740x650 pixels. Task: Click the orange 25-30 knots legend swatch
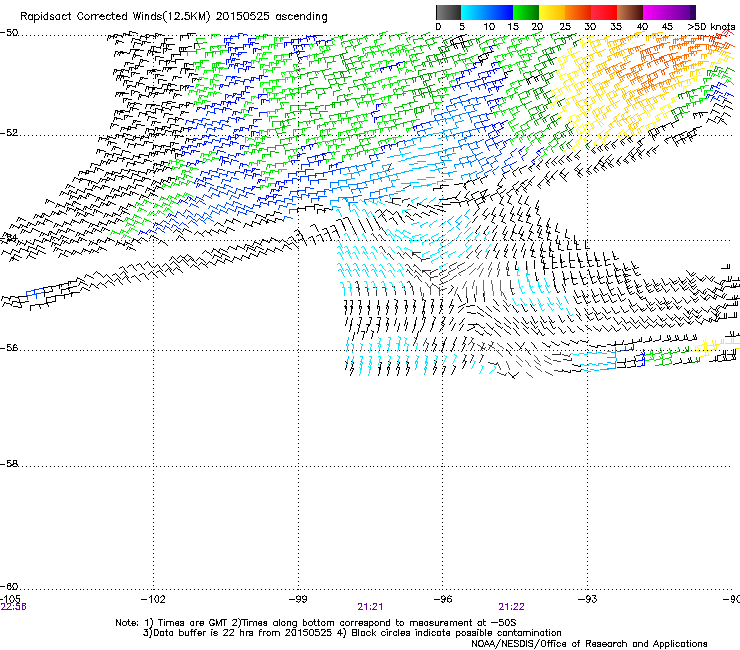578,12
